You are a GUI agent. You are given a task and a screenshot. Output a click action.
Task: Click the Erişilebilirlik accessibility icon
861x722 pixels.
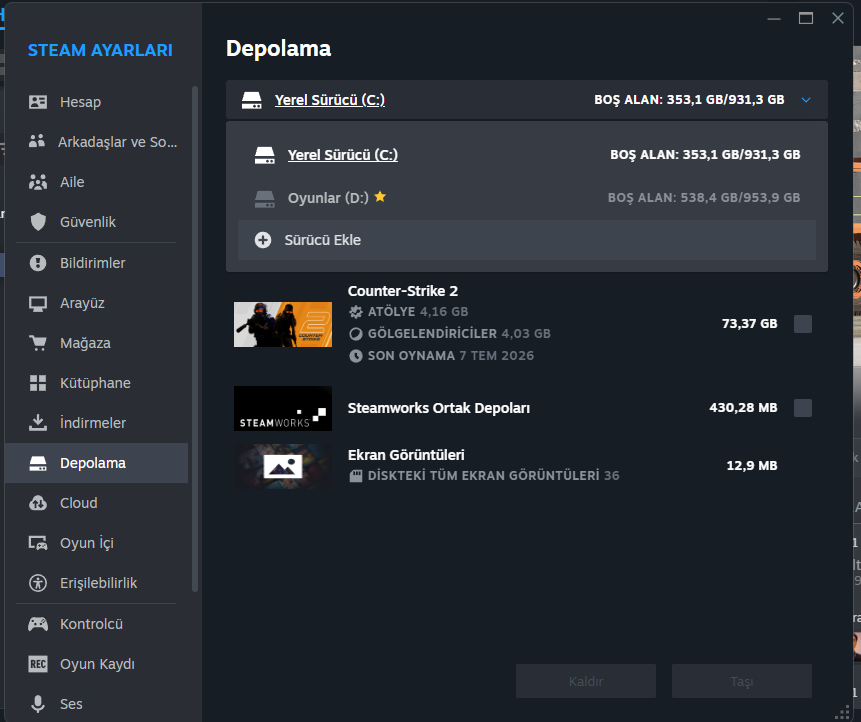click(38, 583)
